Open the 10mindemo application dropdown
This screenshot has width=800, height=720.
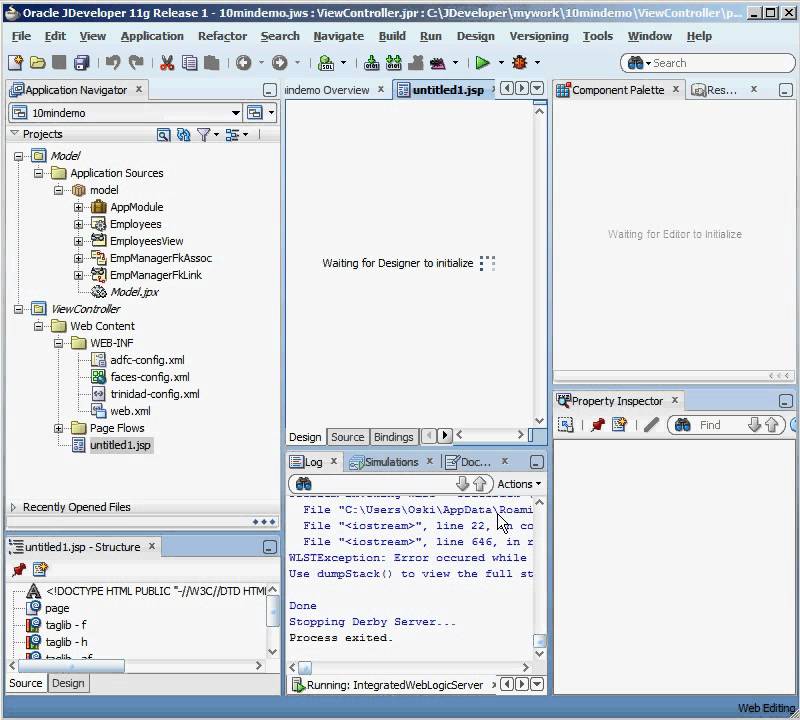[x=236, y=113]
